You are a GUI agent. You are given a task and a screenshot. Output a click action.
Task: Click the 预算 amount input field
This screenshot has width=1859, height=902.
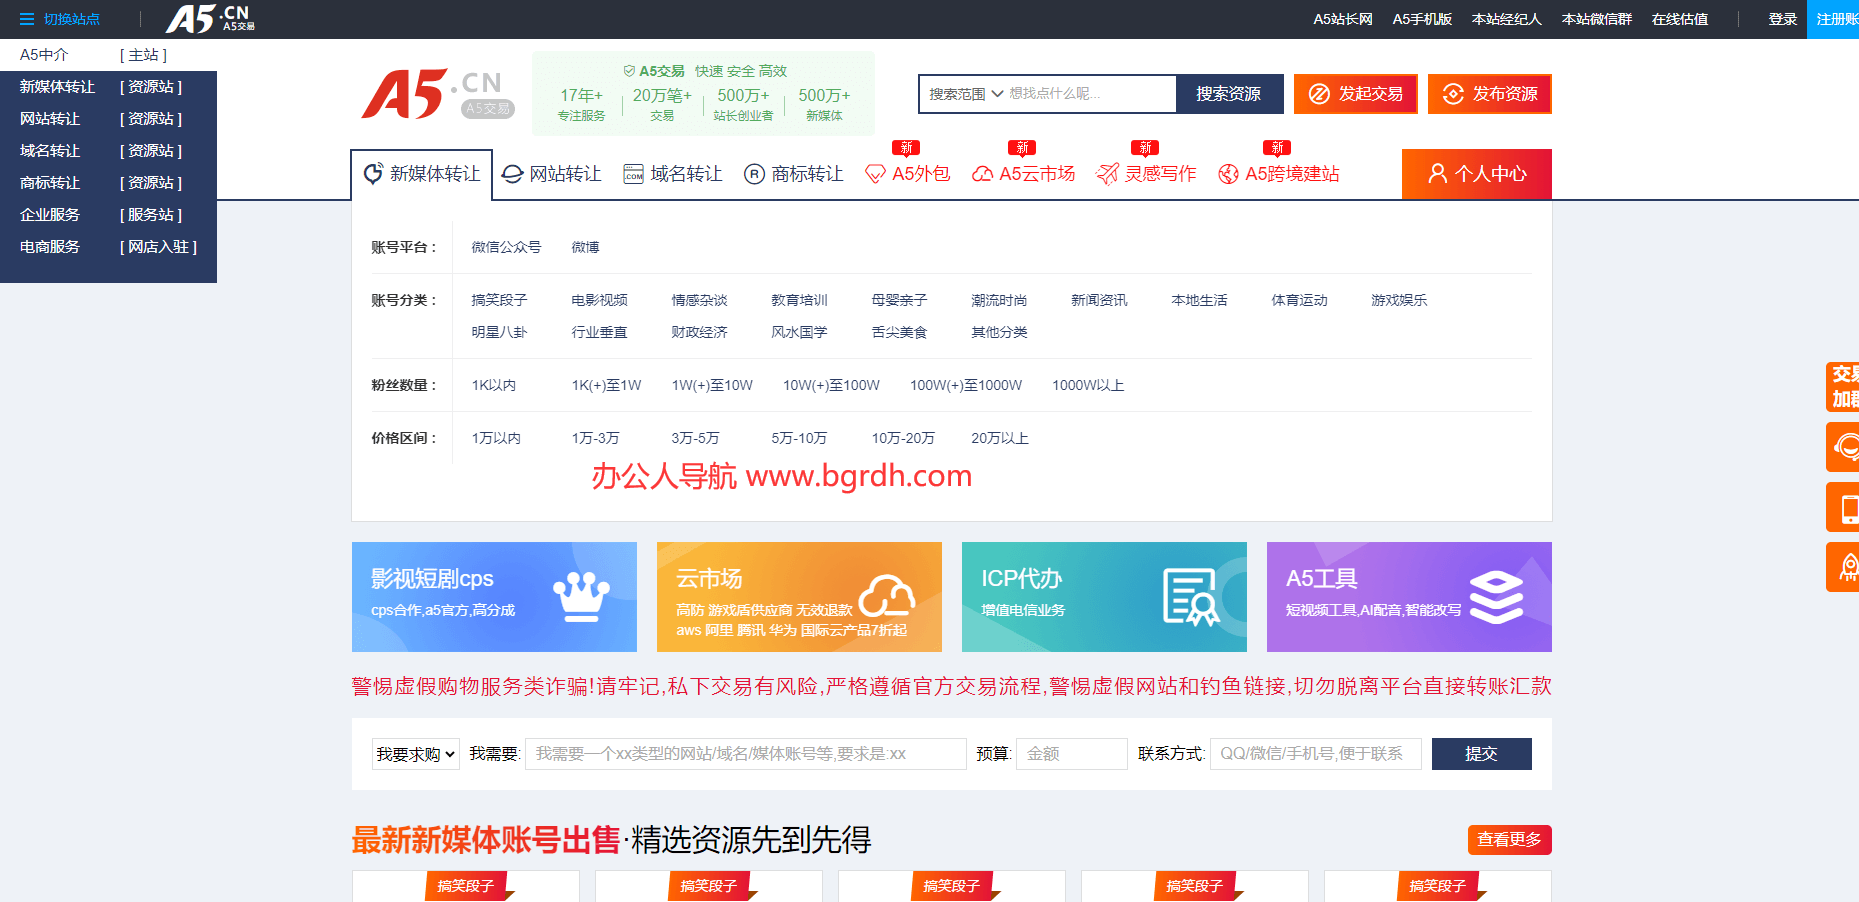click(x=1071, y=754)
